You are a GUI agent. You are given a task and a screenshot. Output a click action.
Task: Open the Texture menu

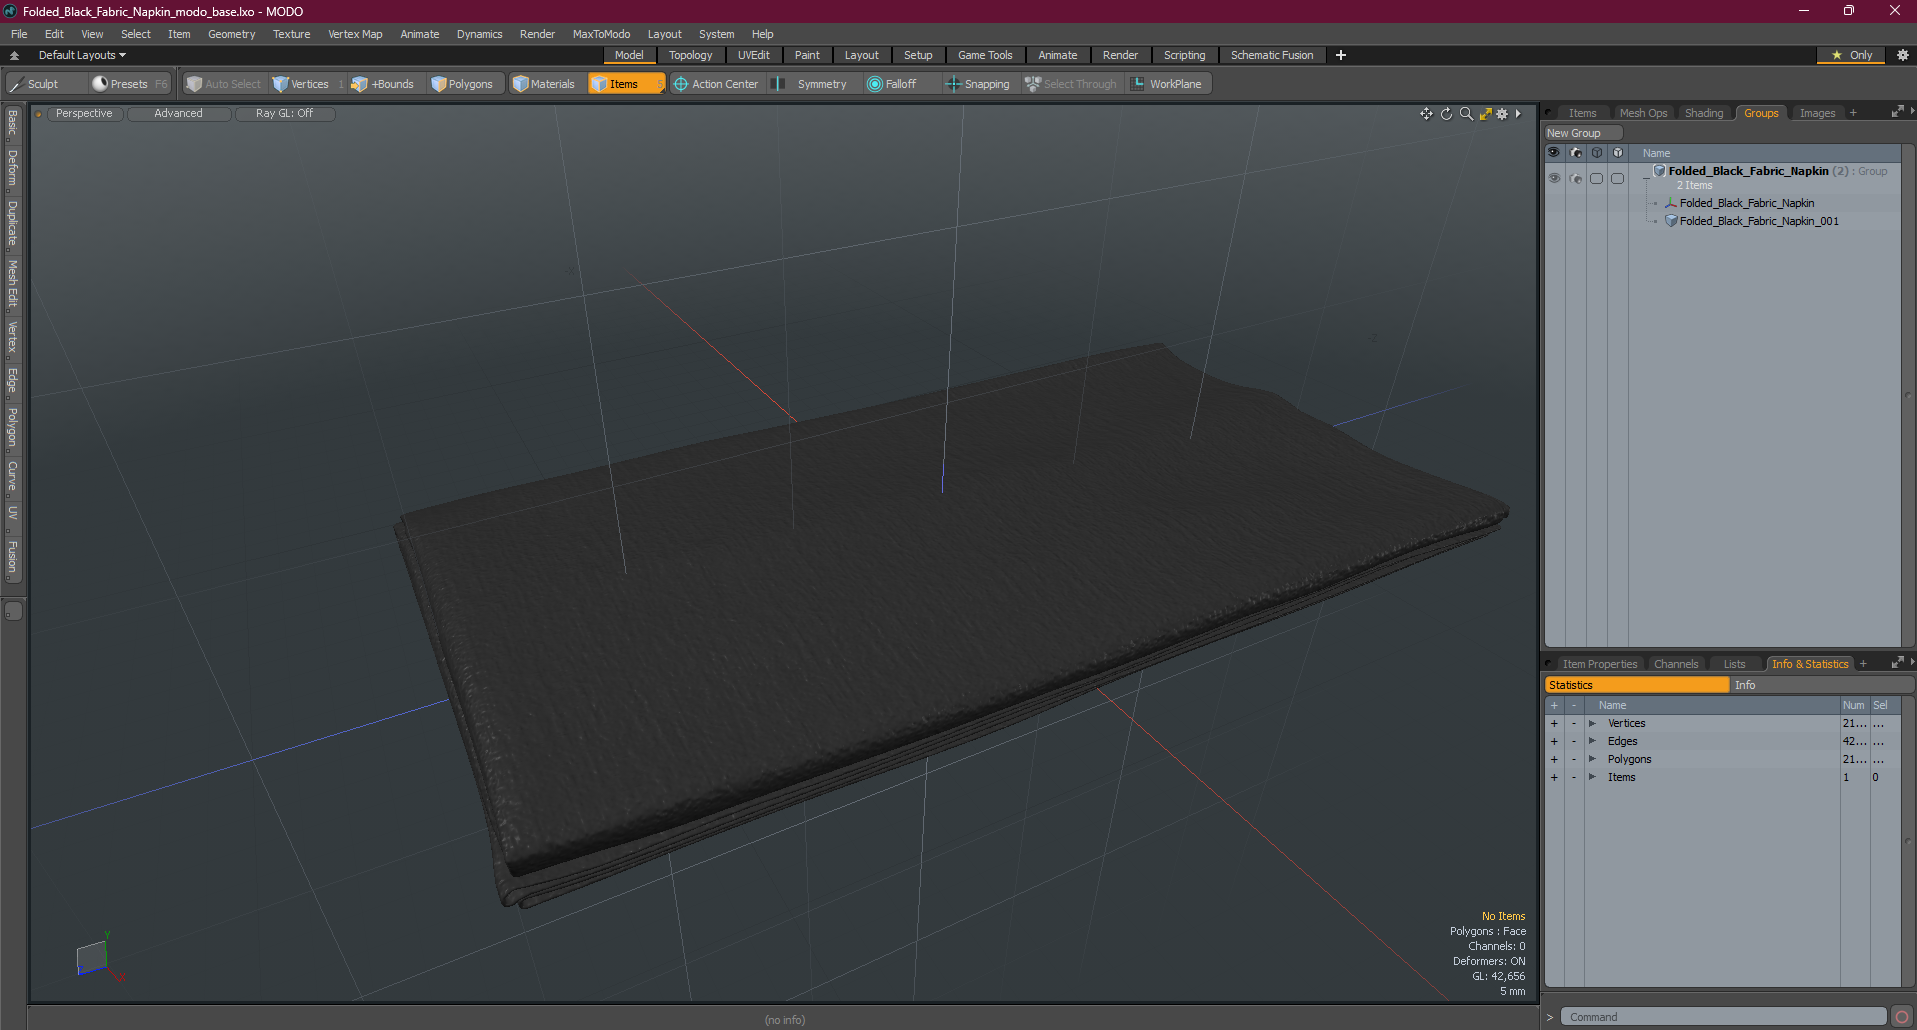[x=291, y=34]
